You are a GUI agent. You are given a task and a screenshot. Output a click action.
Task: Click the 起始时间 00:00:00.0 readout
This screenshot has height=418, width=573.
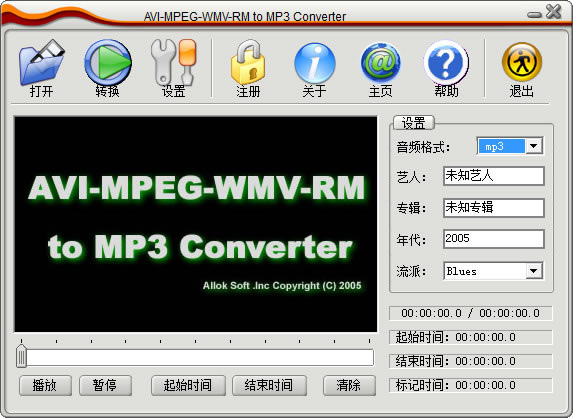470,337
